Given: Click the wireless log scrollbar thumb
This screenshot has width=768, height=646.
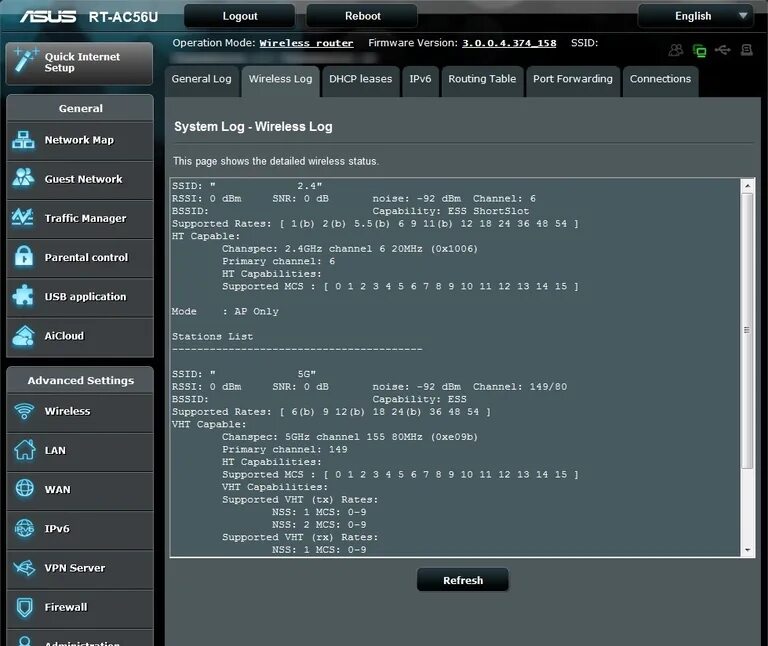Looking at the screenshot, I should (x=747, y=331).
